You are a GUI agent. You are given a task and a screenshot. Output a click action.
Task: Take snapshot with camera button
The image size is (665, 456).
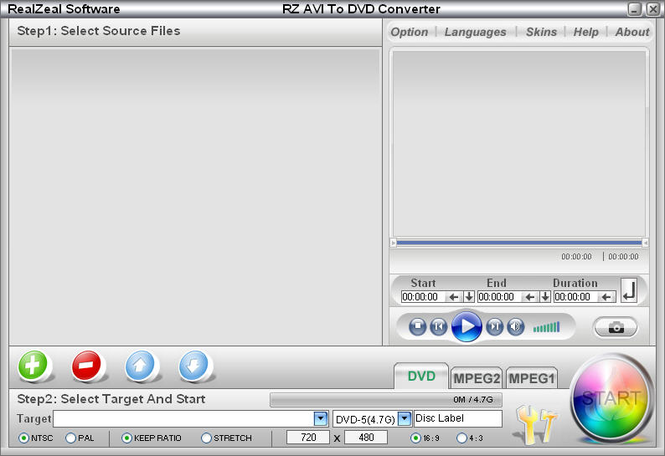pyautogui.click(x=616, y=327)
